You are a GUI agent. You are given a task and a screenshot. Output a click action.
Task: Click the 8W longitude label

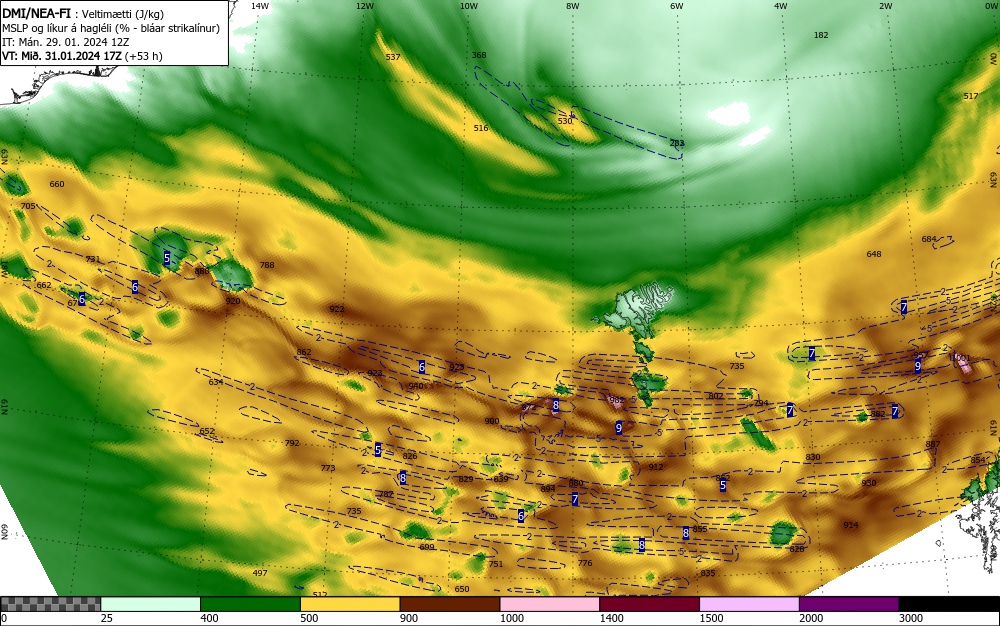coord(573,6)
